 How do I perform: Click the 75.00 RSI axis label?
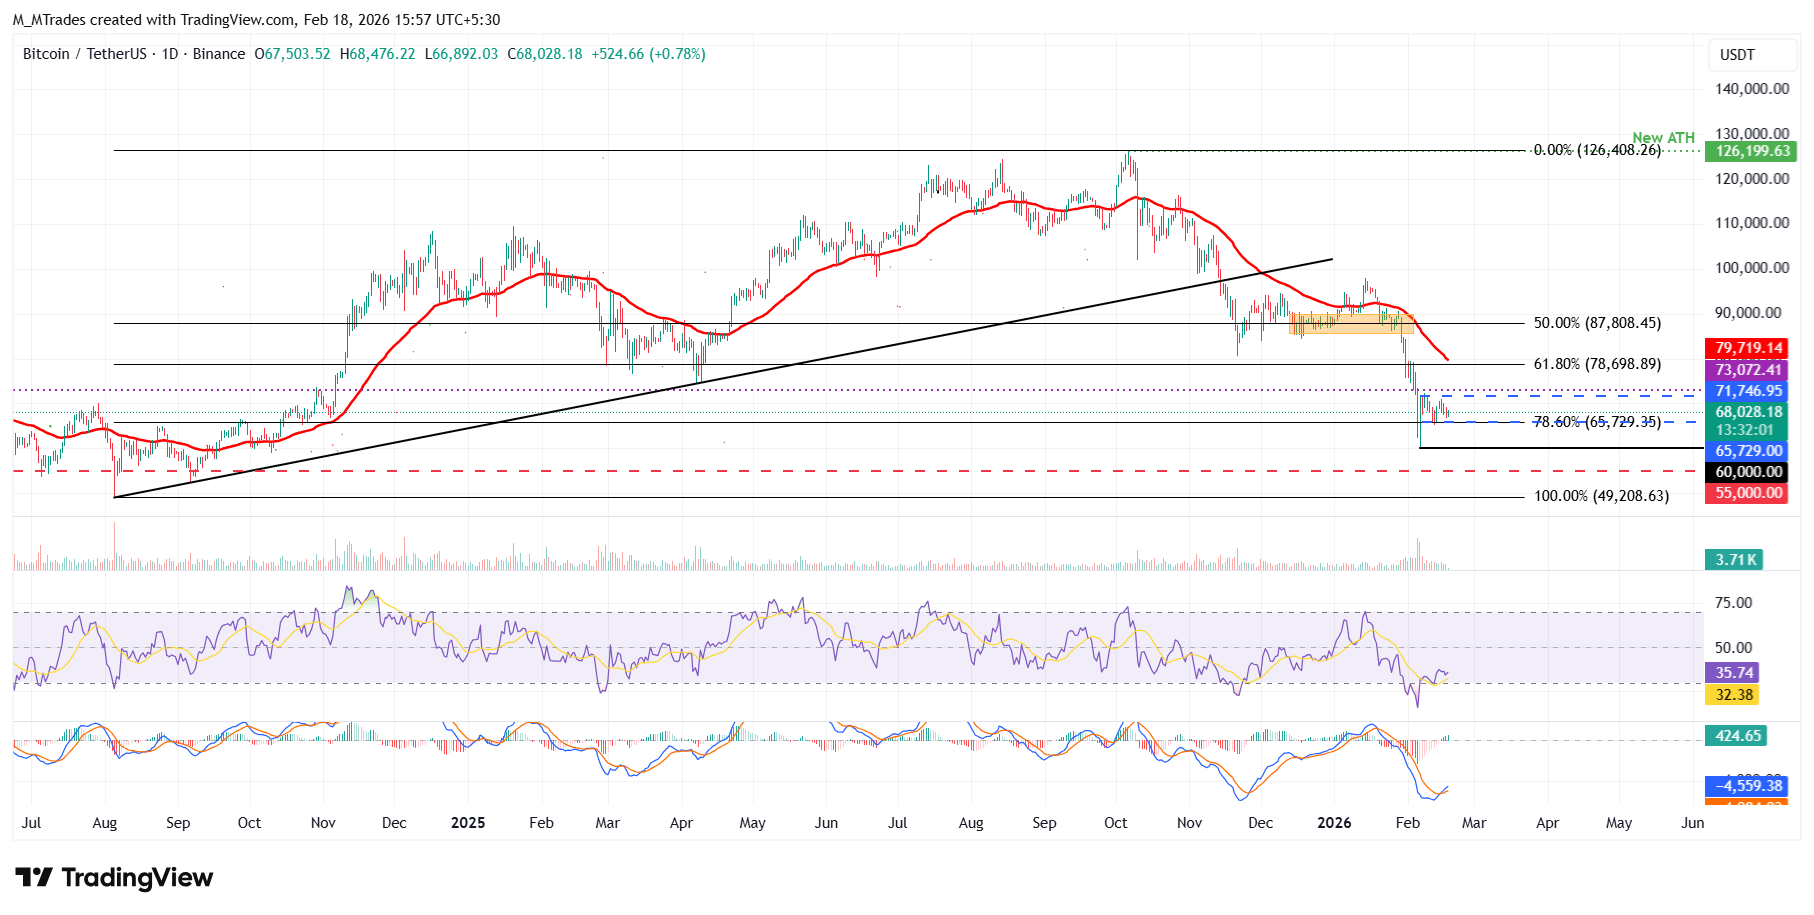click(1733, 603)
